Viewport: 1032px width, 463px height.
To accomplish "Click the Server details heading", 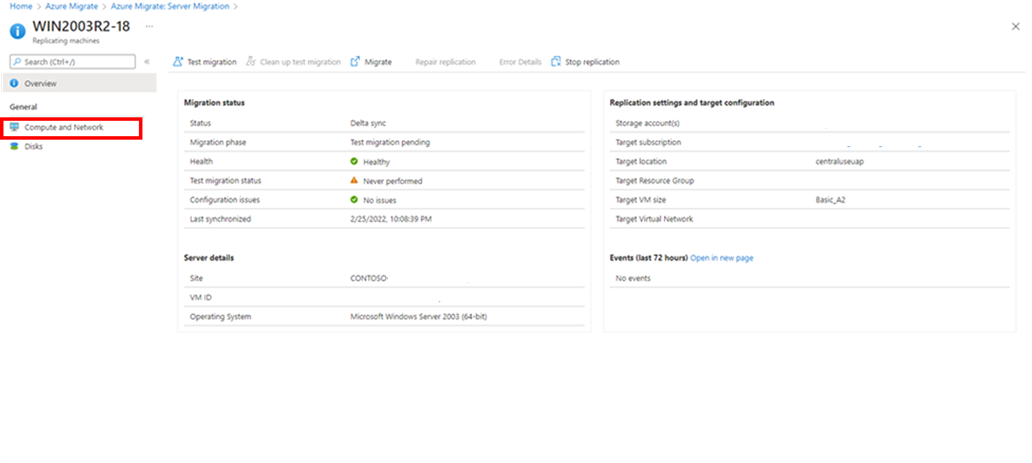I will click(x=209, y=258).
